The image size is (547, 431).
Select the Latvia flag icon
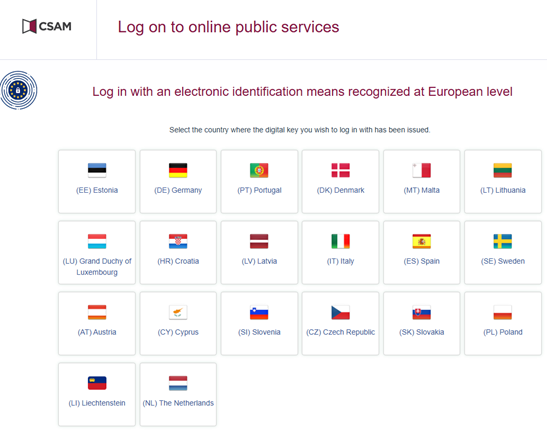coord(259,241)
